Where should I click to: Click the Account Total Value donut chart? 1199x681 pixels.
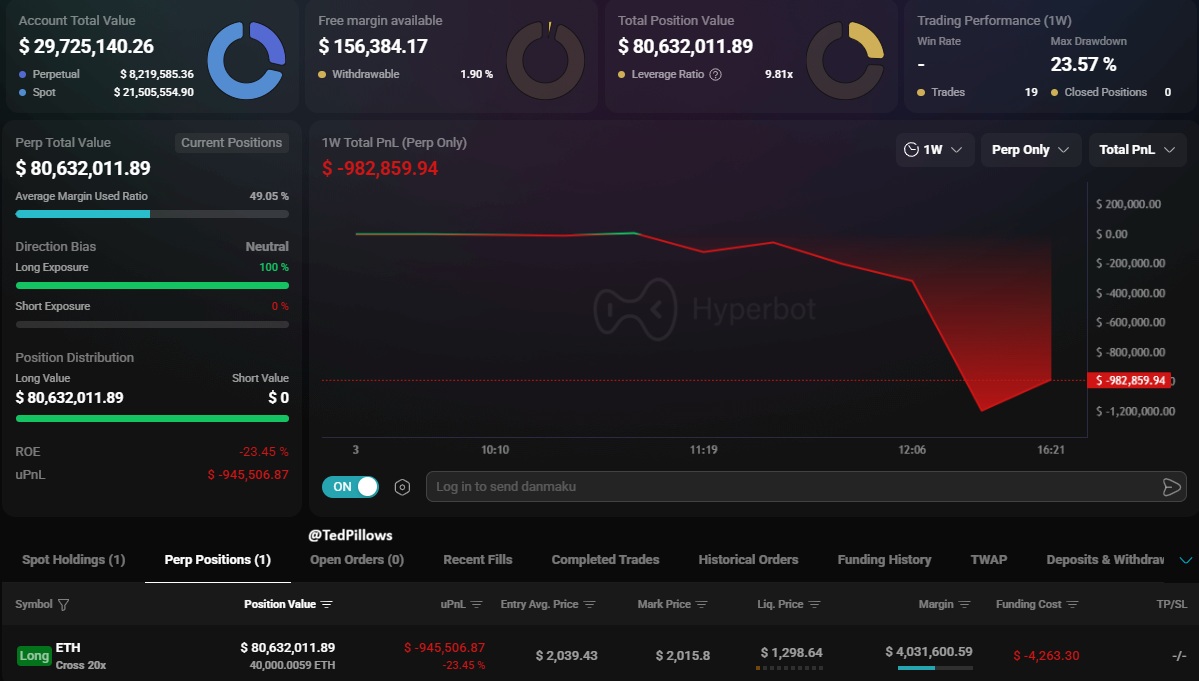click(x=246, y=60)
